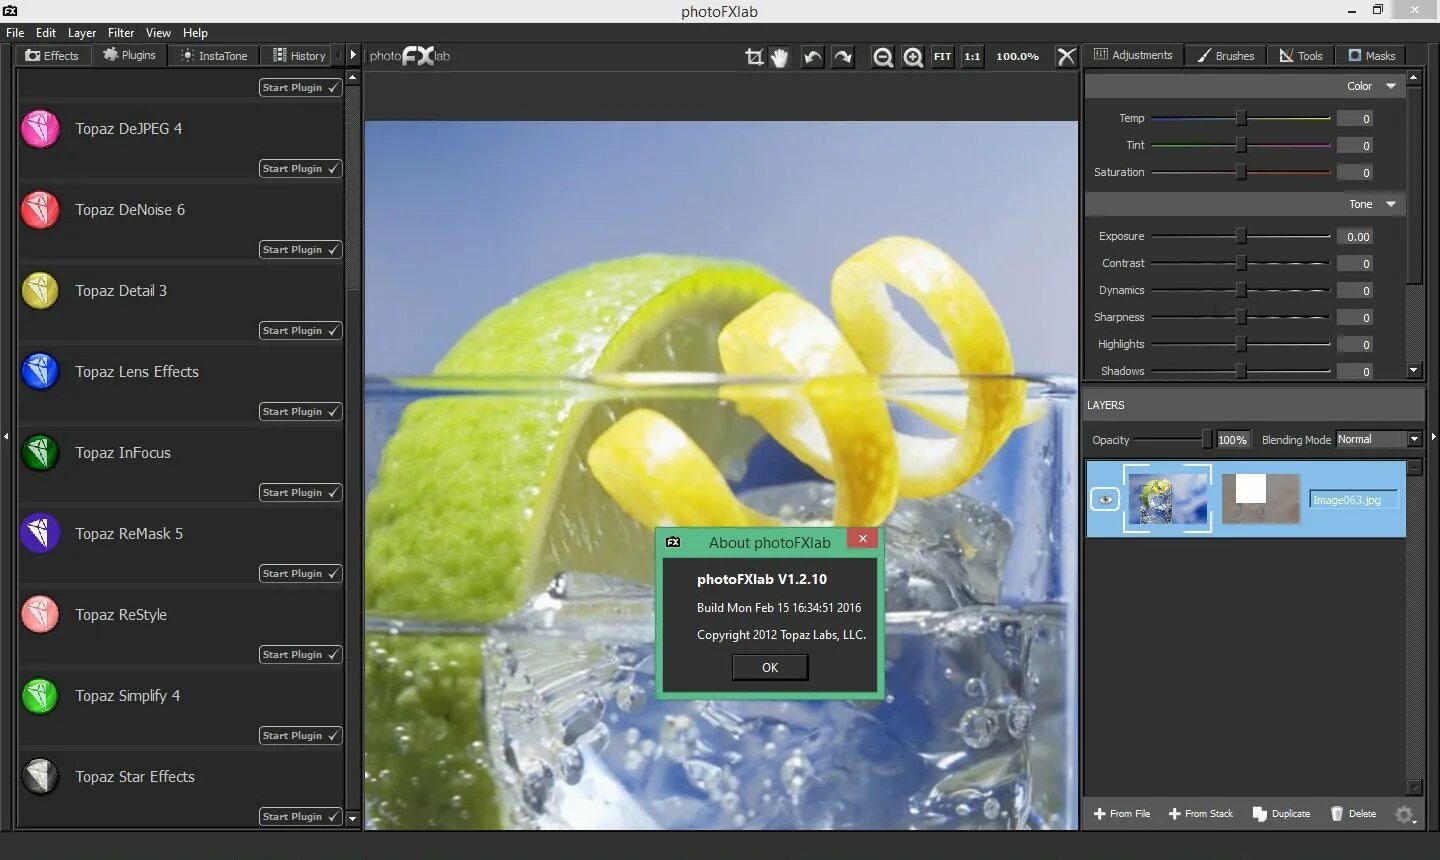Click the Topaz ReStyle pink gem icon
This screenshot has height=860, width=1440.
click(40, 615)
